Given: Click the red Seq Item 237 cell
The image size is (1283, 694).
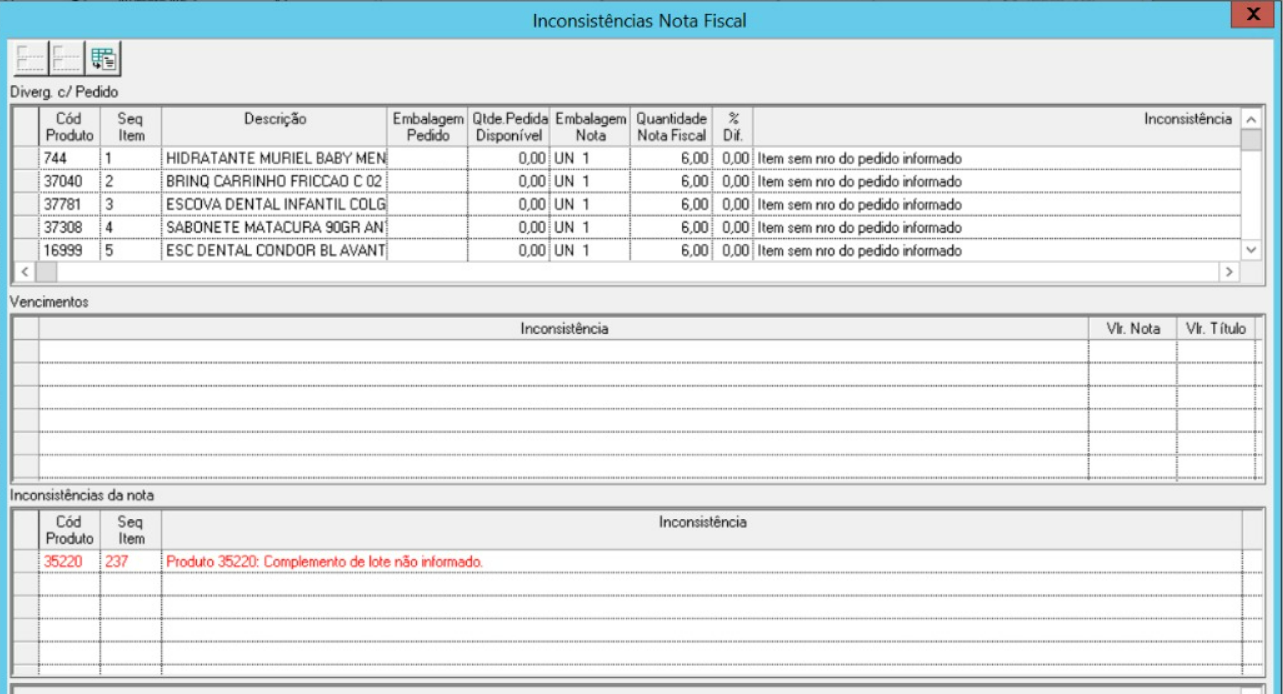Looking at the screenshot, I should 131,562.
